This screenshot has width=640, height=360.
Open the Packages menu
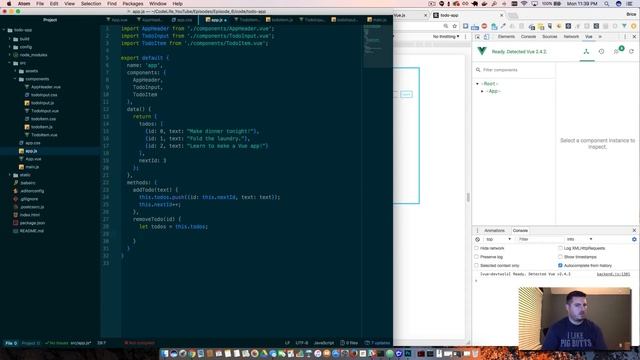pos(133,4)
